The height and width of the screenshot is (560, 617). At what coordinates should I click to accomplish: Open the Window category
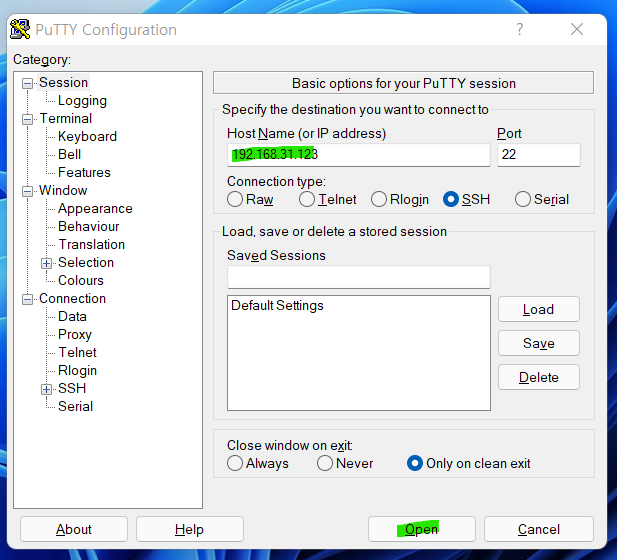(63, 190)
